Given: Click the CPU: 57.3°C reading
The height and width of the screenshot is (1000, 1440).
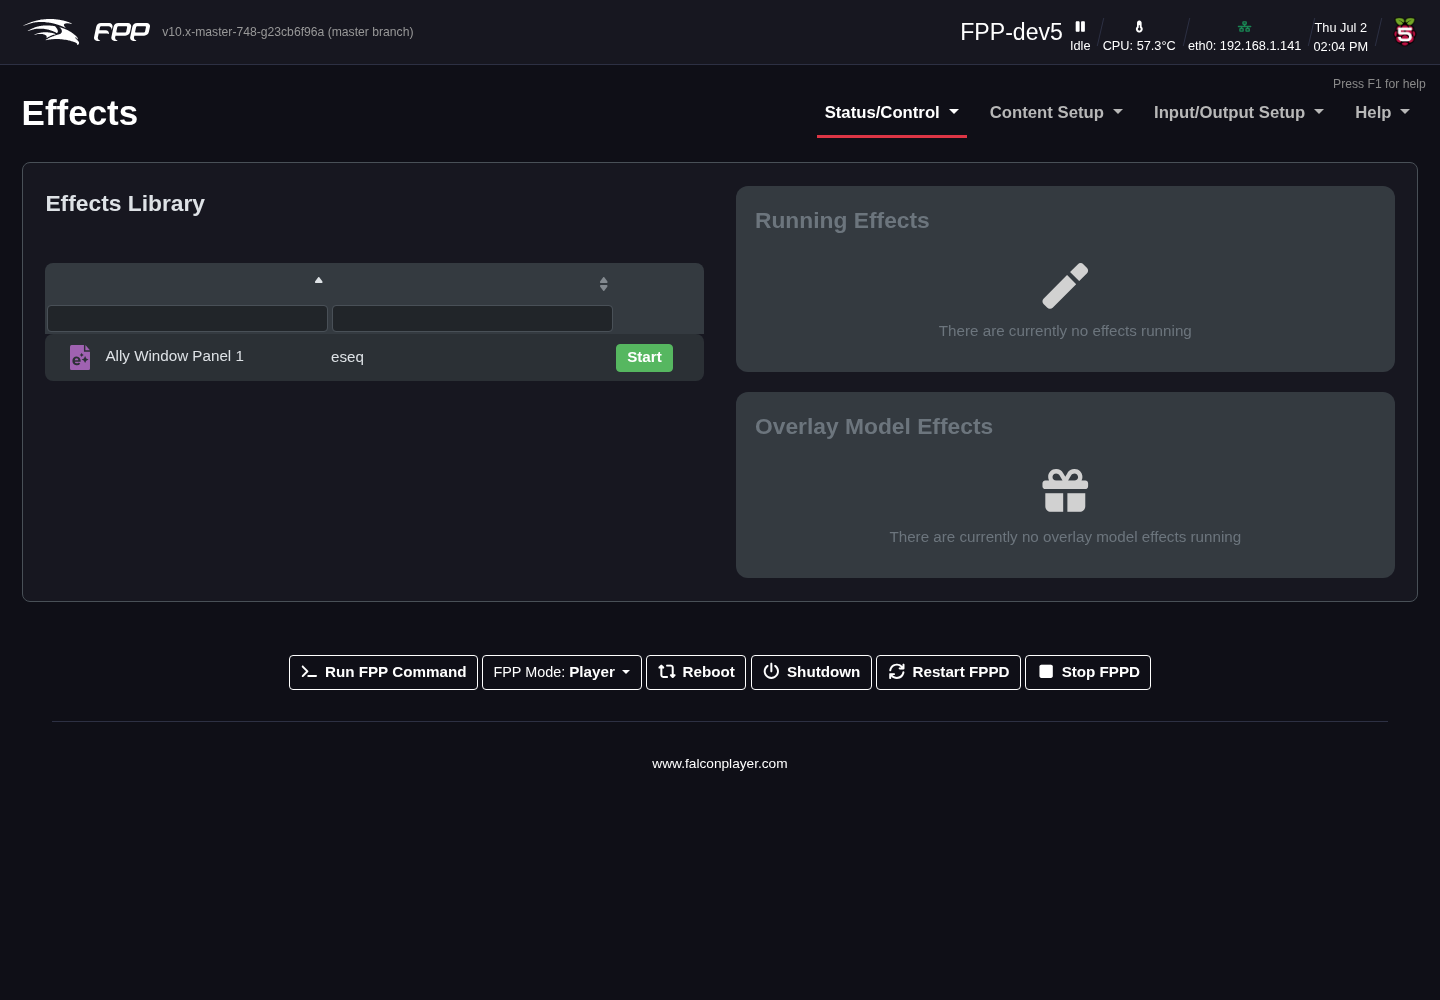Looking at the screenshot, I should point(1139,46).
